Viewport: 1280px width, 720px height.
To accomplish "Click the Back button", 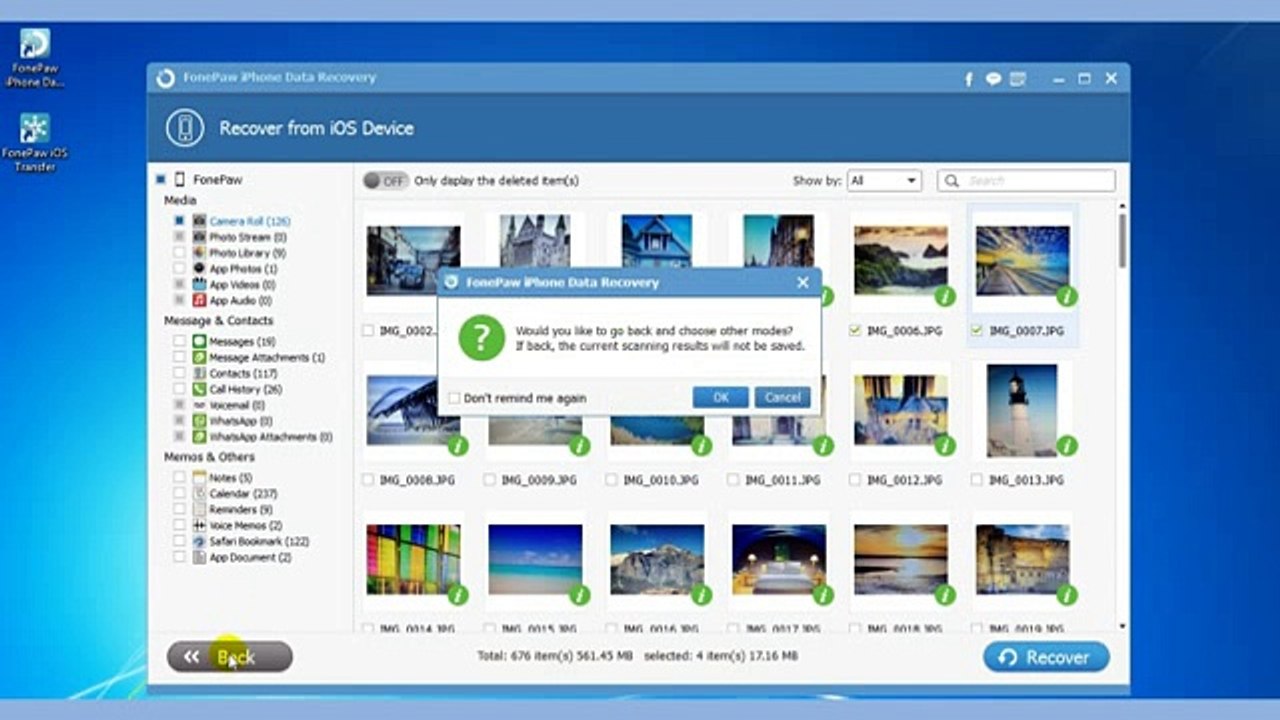I will (229, 657).
